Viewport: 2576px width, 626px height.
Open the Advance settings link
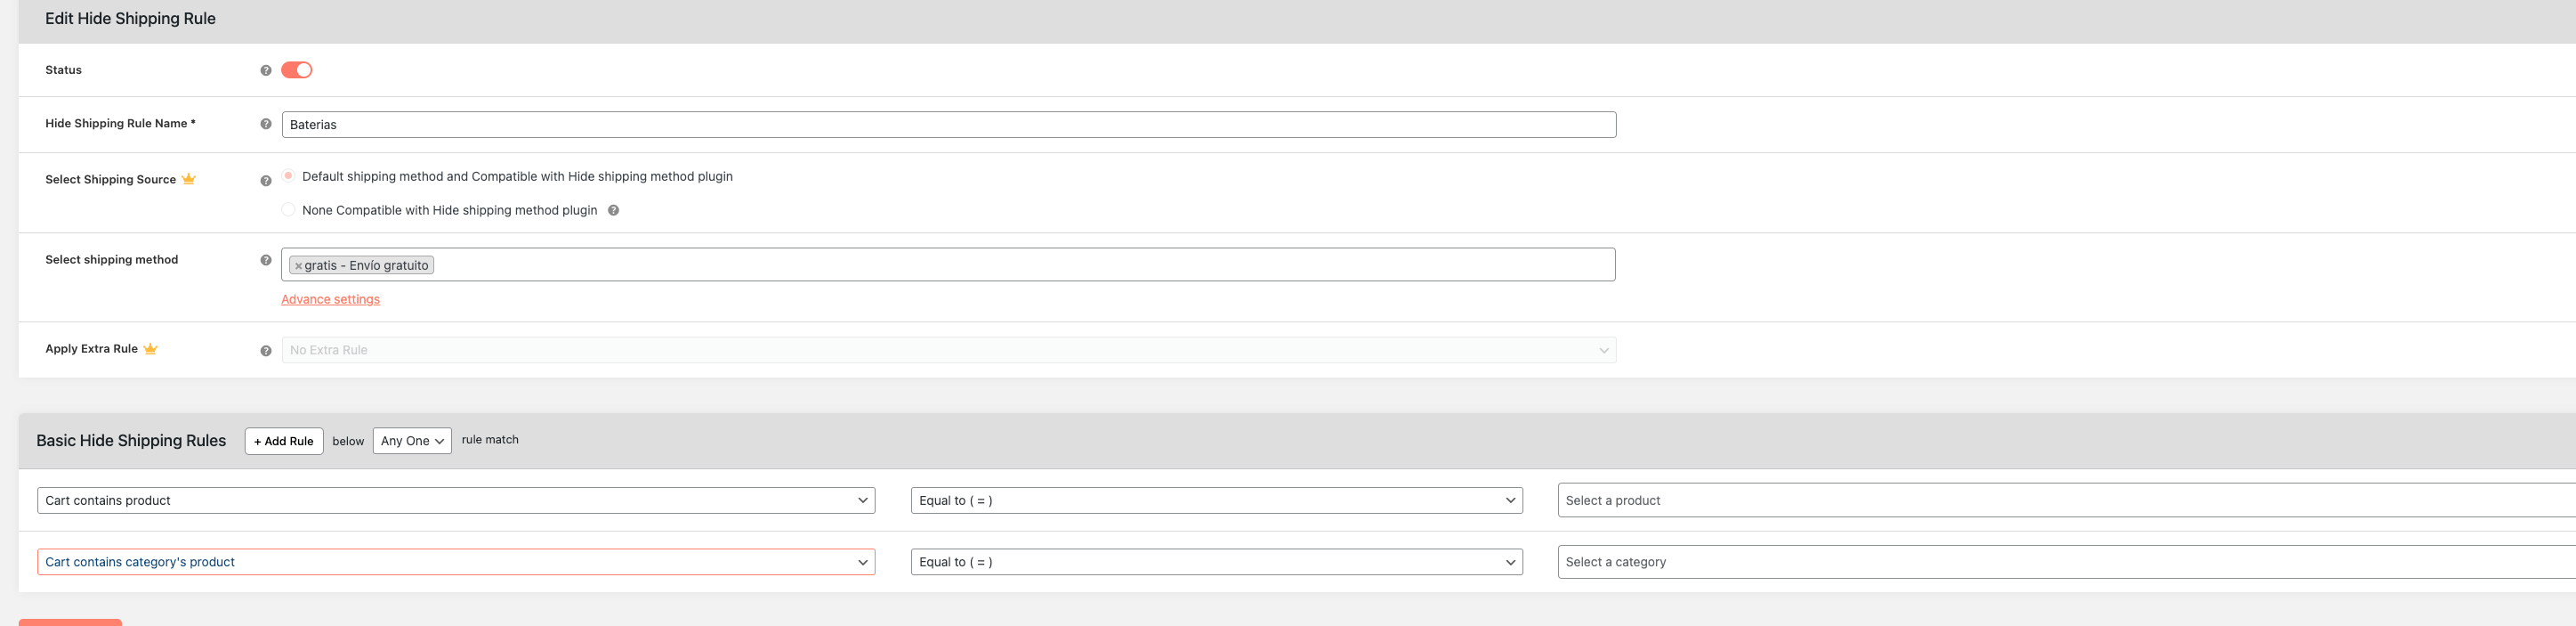pyautogui.click(x=331, y=299)
